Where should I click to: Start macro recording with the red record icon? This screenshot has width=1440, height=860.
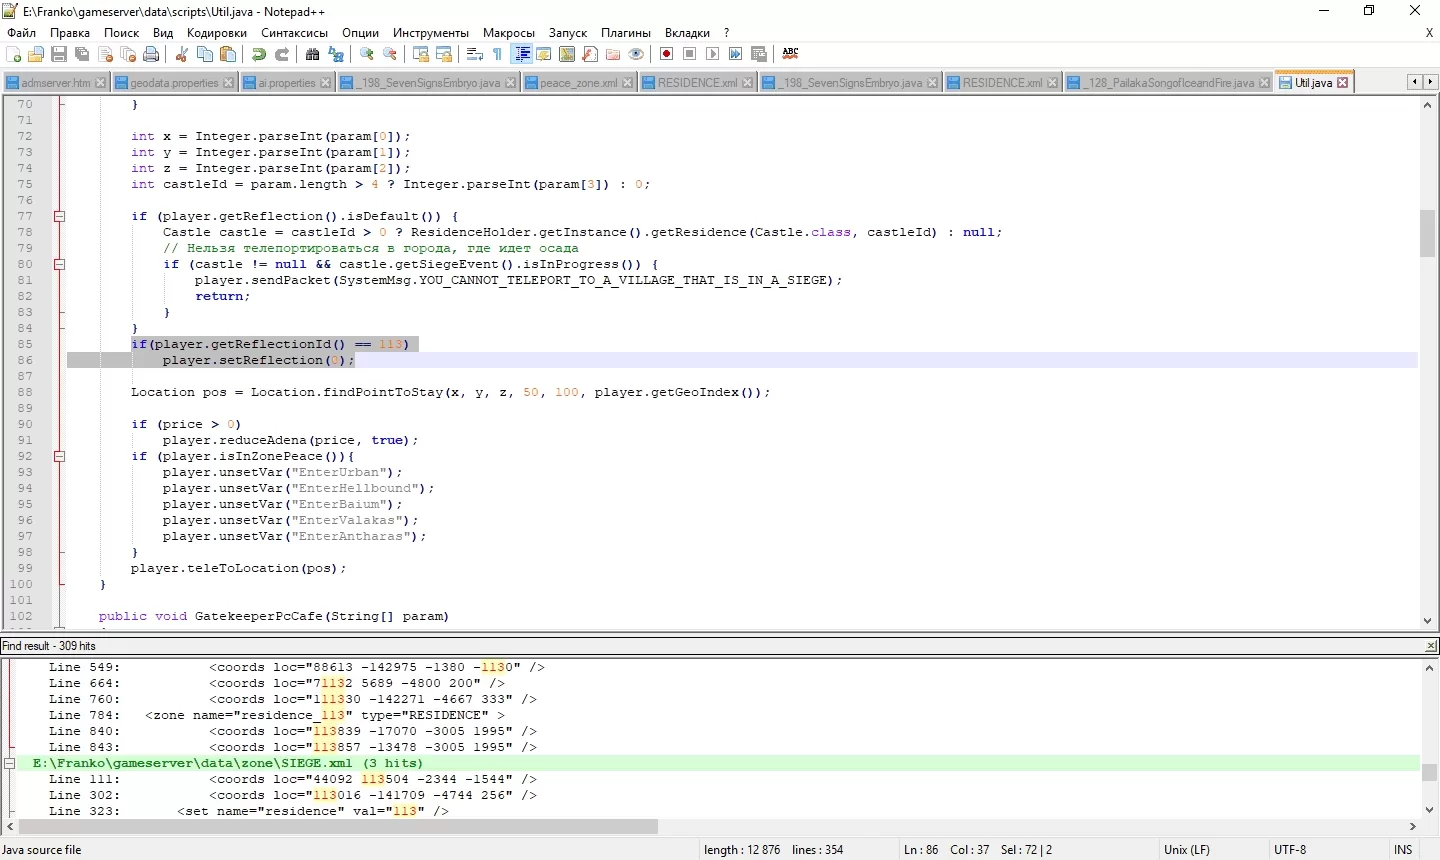[667, 54]
